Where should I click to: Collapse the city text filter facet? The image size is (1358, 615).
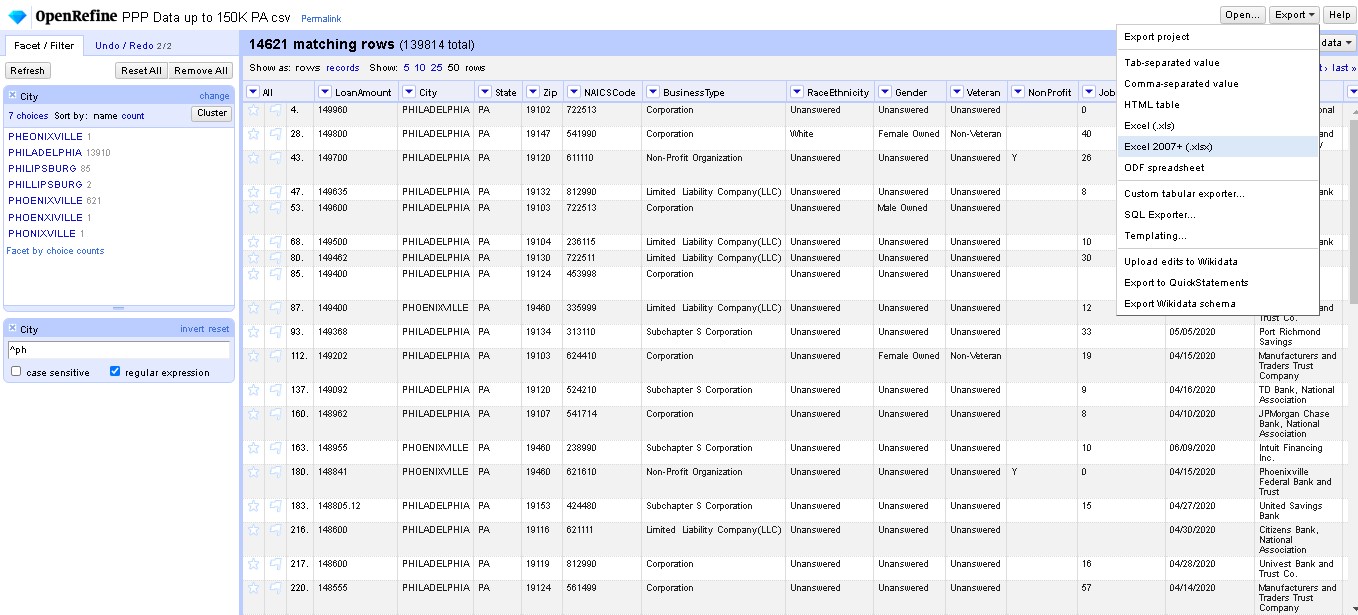[10, 328]
